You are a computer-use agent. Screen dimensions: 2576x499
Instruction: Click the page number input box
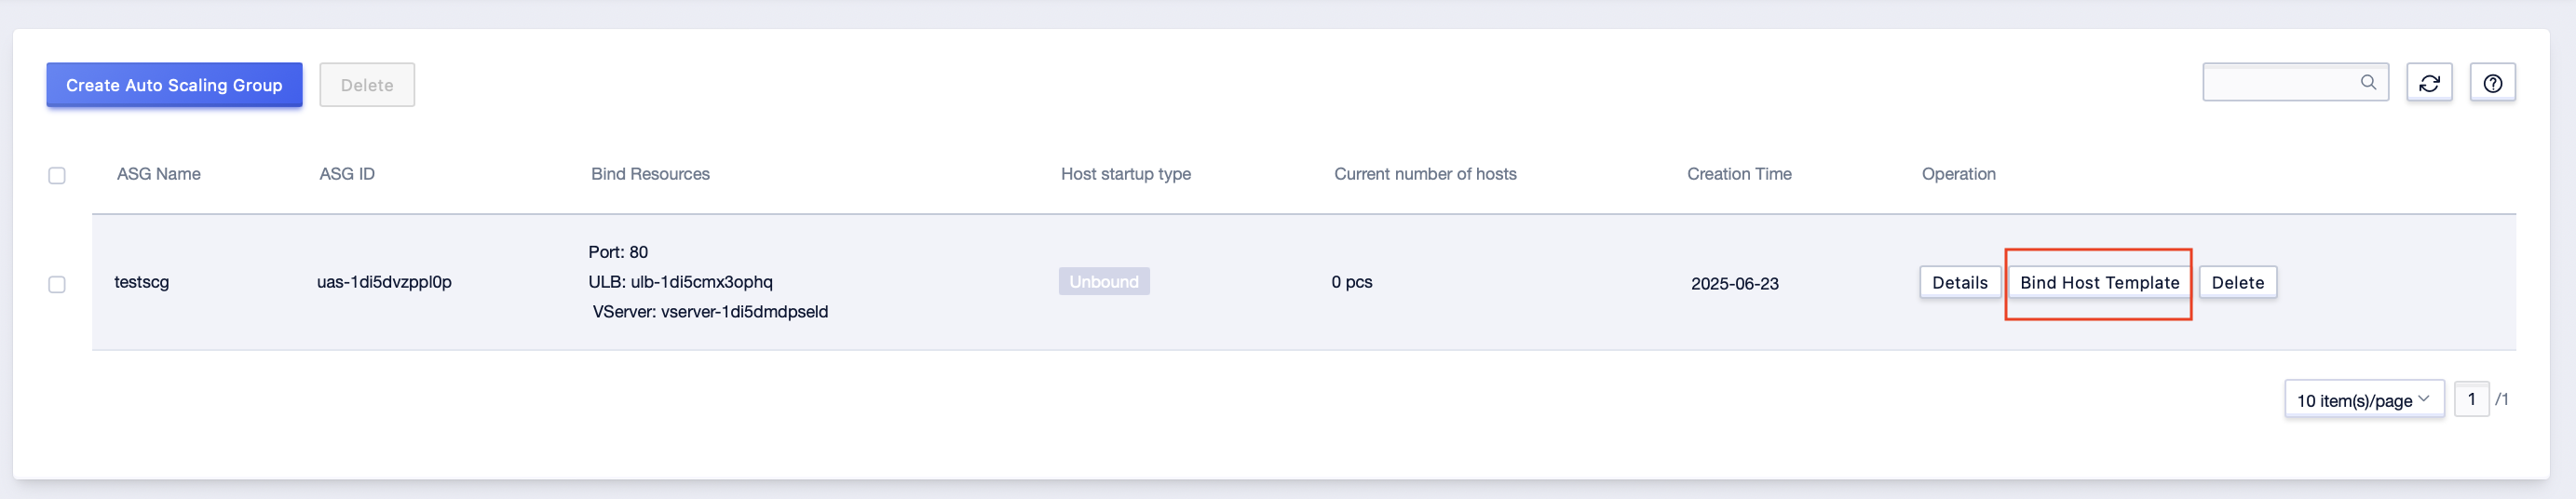click(x=2471, y=399)
